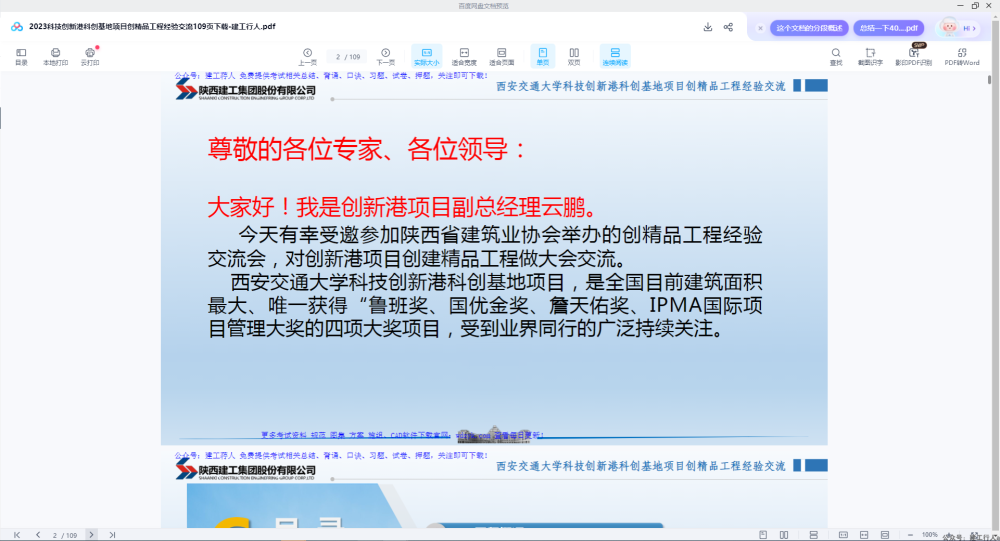Go to previous page in bottom bar
The height and width of the screenshot is (541, 1000).
(x=38, y=535)
